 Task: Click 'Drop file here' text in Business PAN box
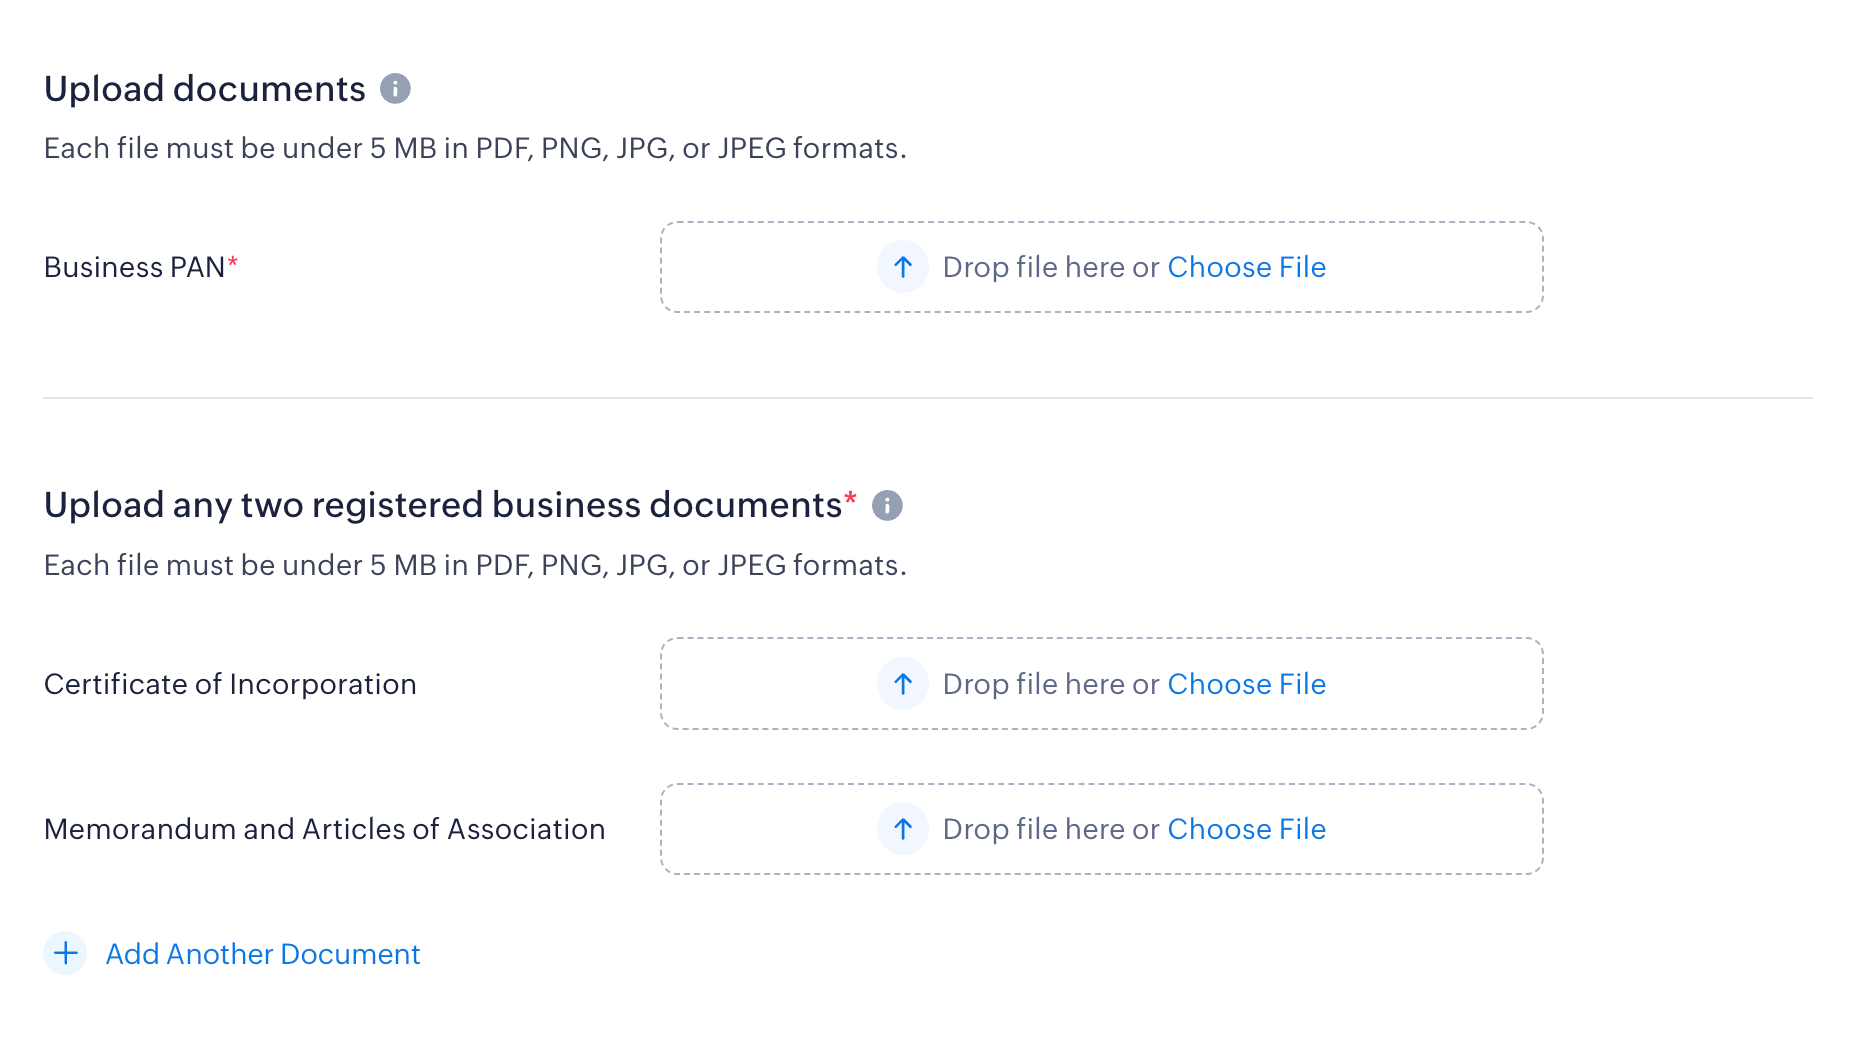point(1034,267)
